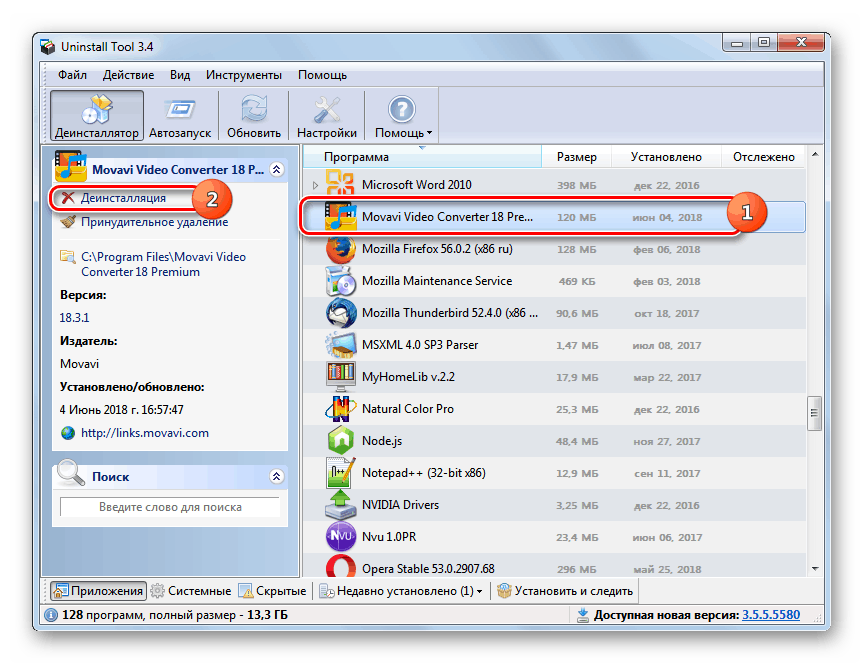Screen dimensions: 864x664
Task: Click the Деинсталлятор toolbar icon
Action: click(x=97, y=108)
